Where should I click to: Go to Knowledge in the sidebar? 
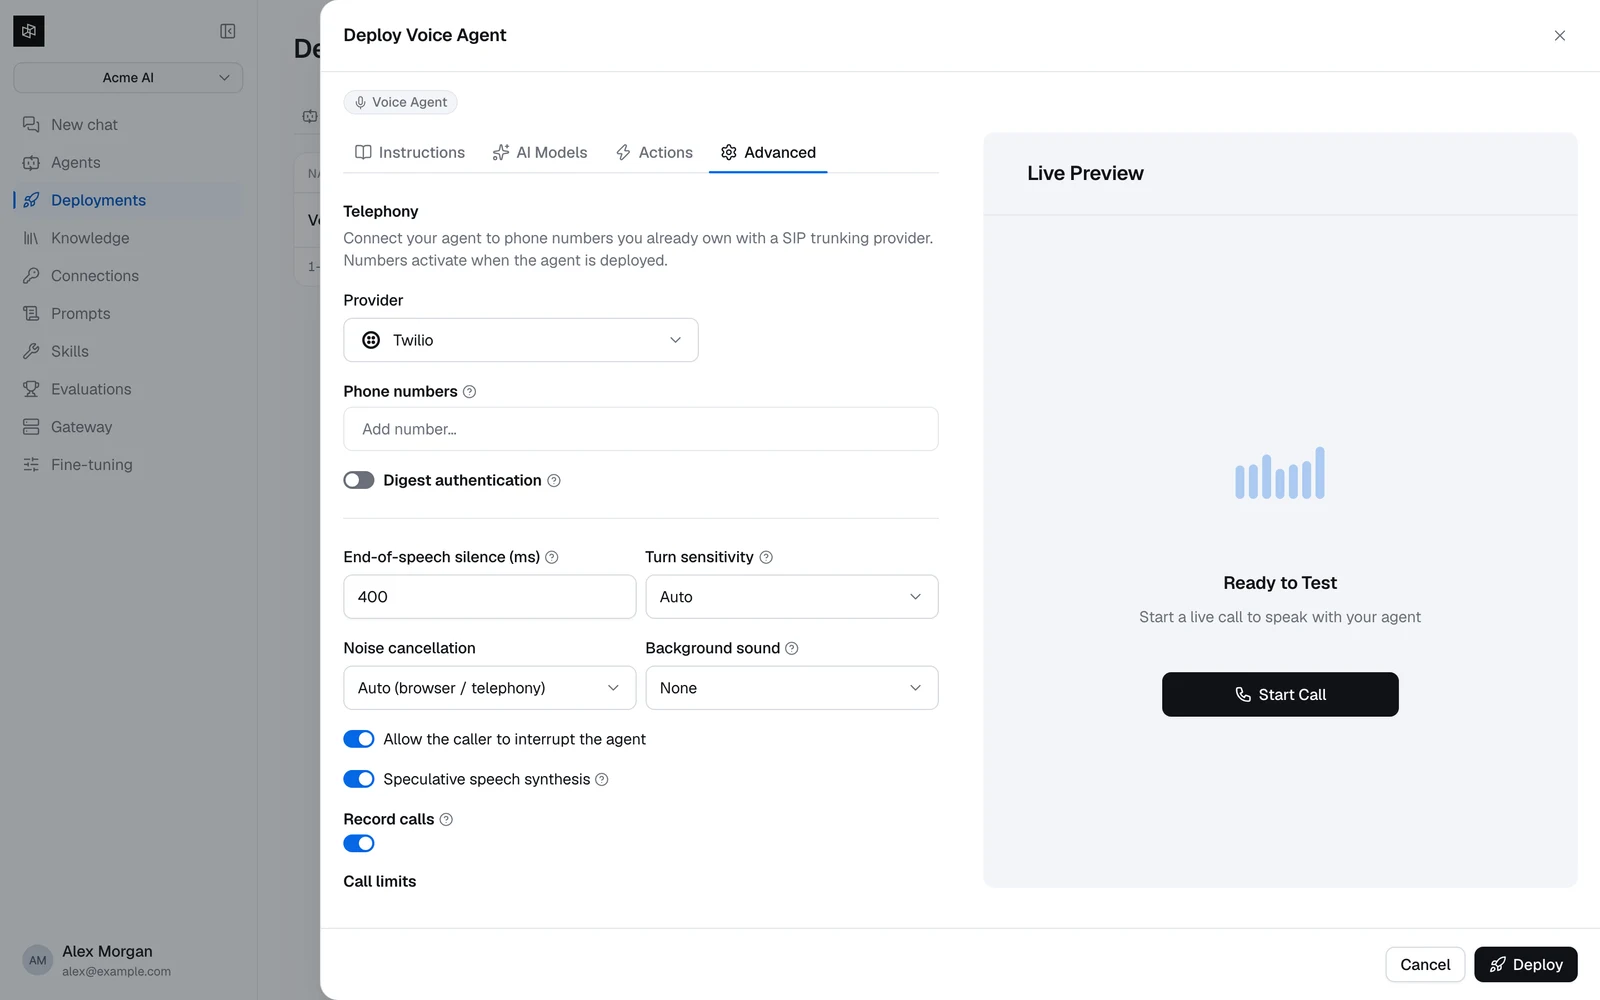[x=128, y=238]
